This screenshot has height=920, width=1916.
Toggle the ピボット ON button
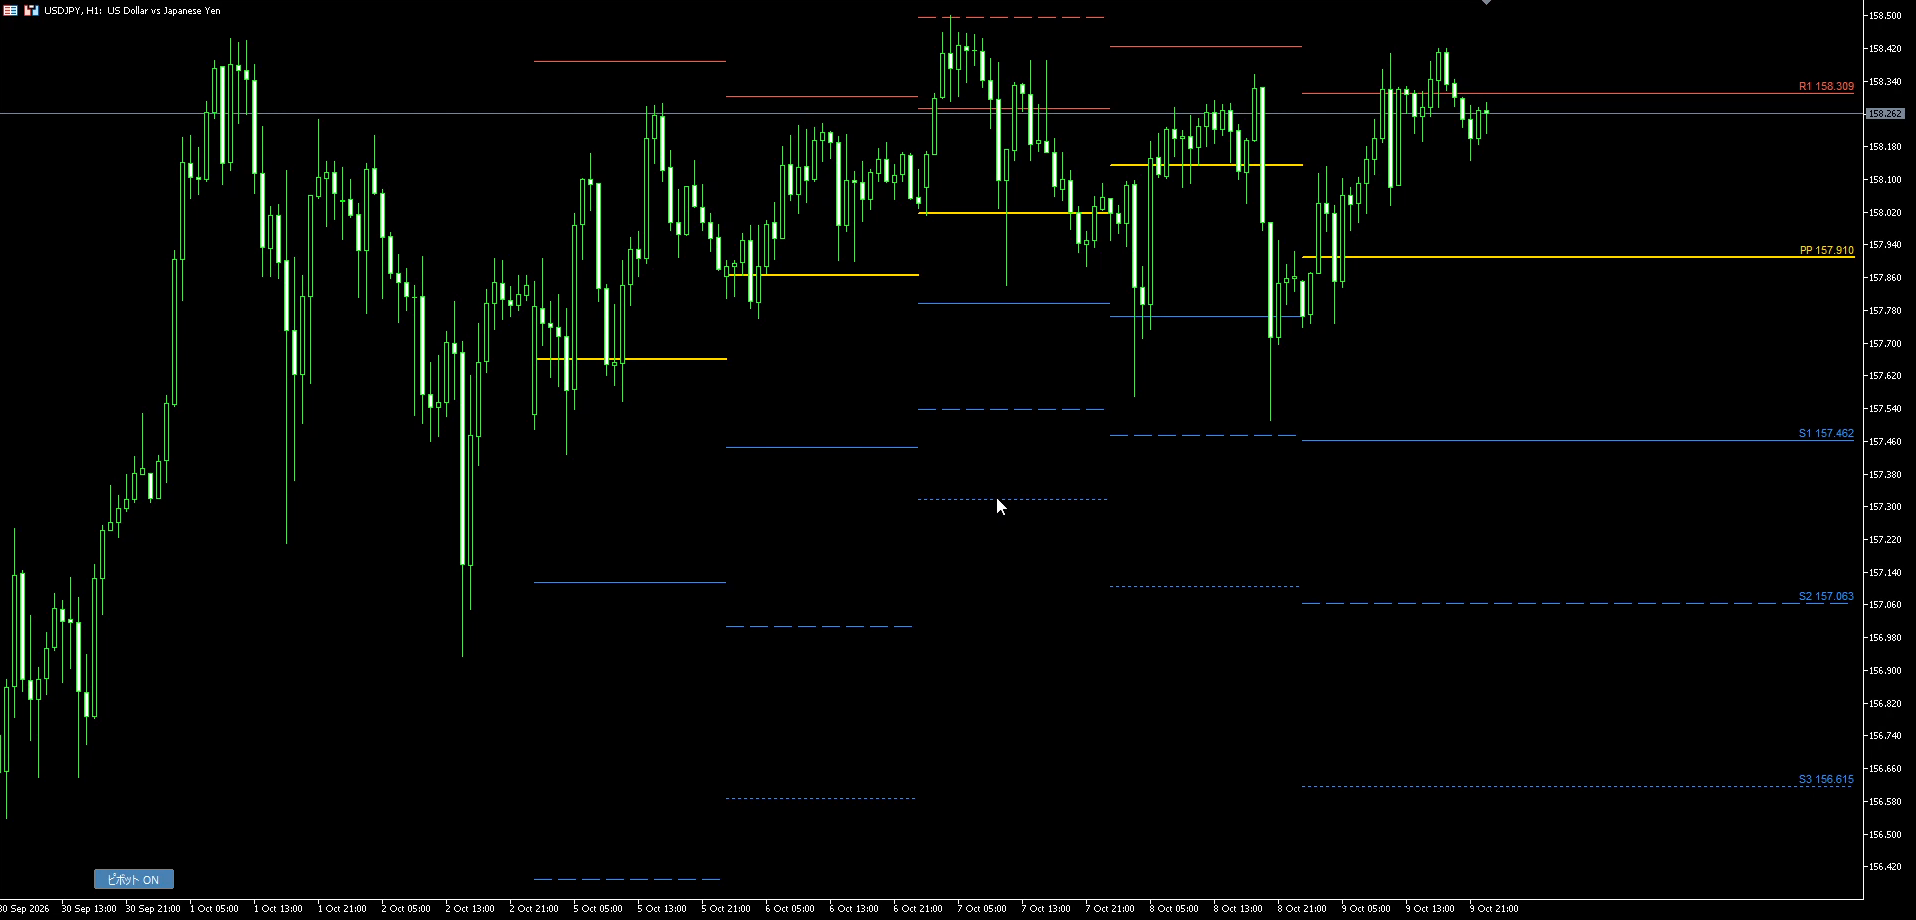(x=134, y=880)
